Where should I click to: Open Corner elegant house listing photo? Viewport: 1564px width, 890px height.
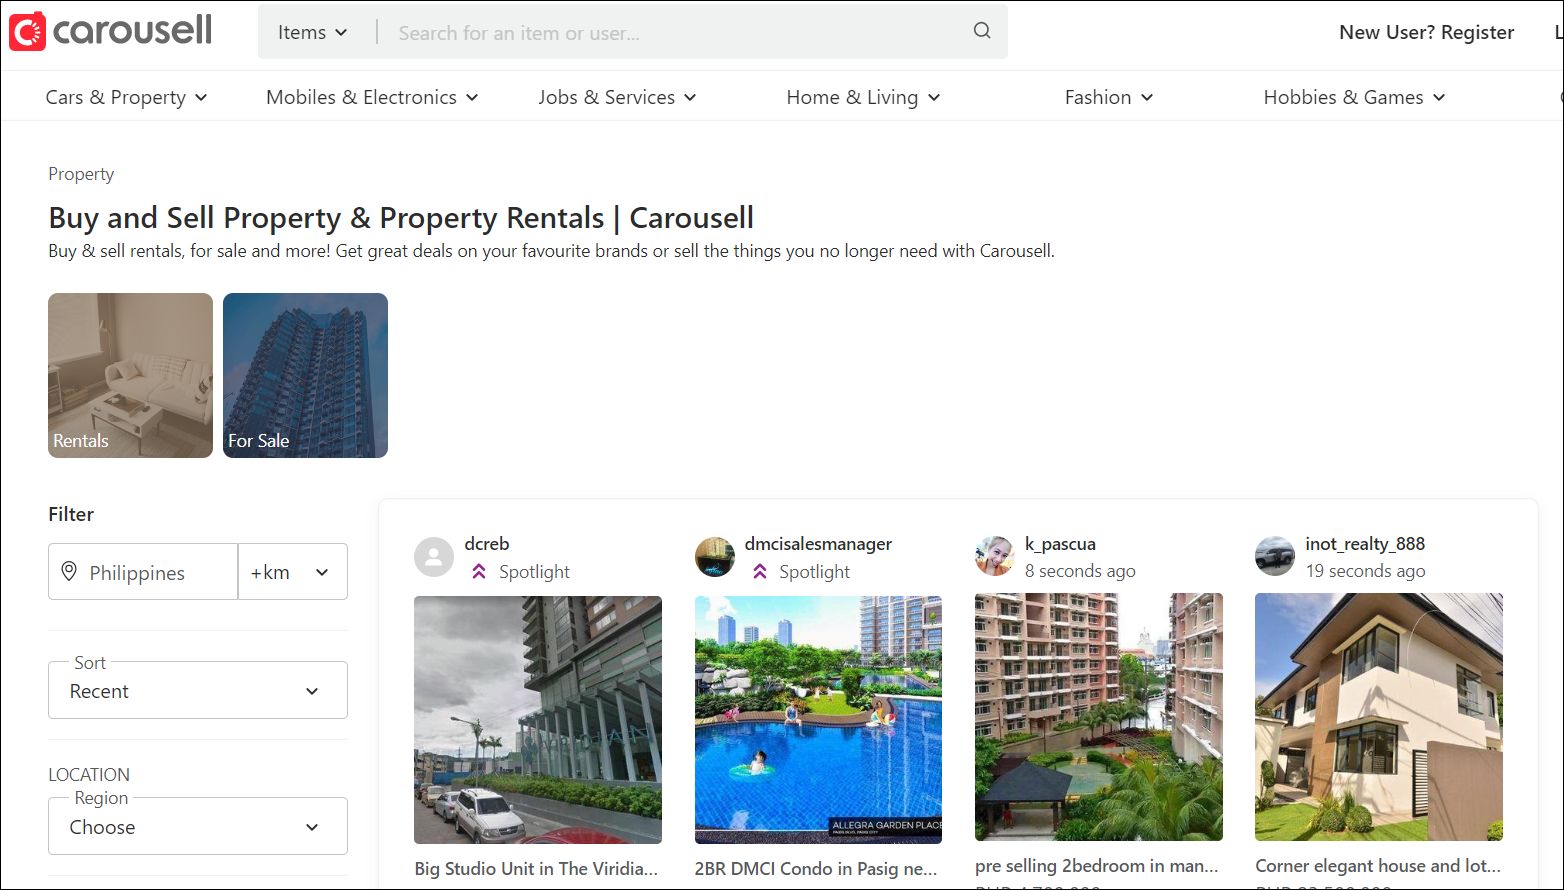pyautogui.click(x=1379, y=717)
